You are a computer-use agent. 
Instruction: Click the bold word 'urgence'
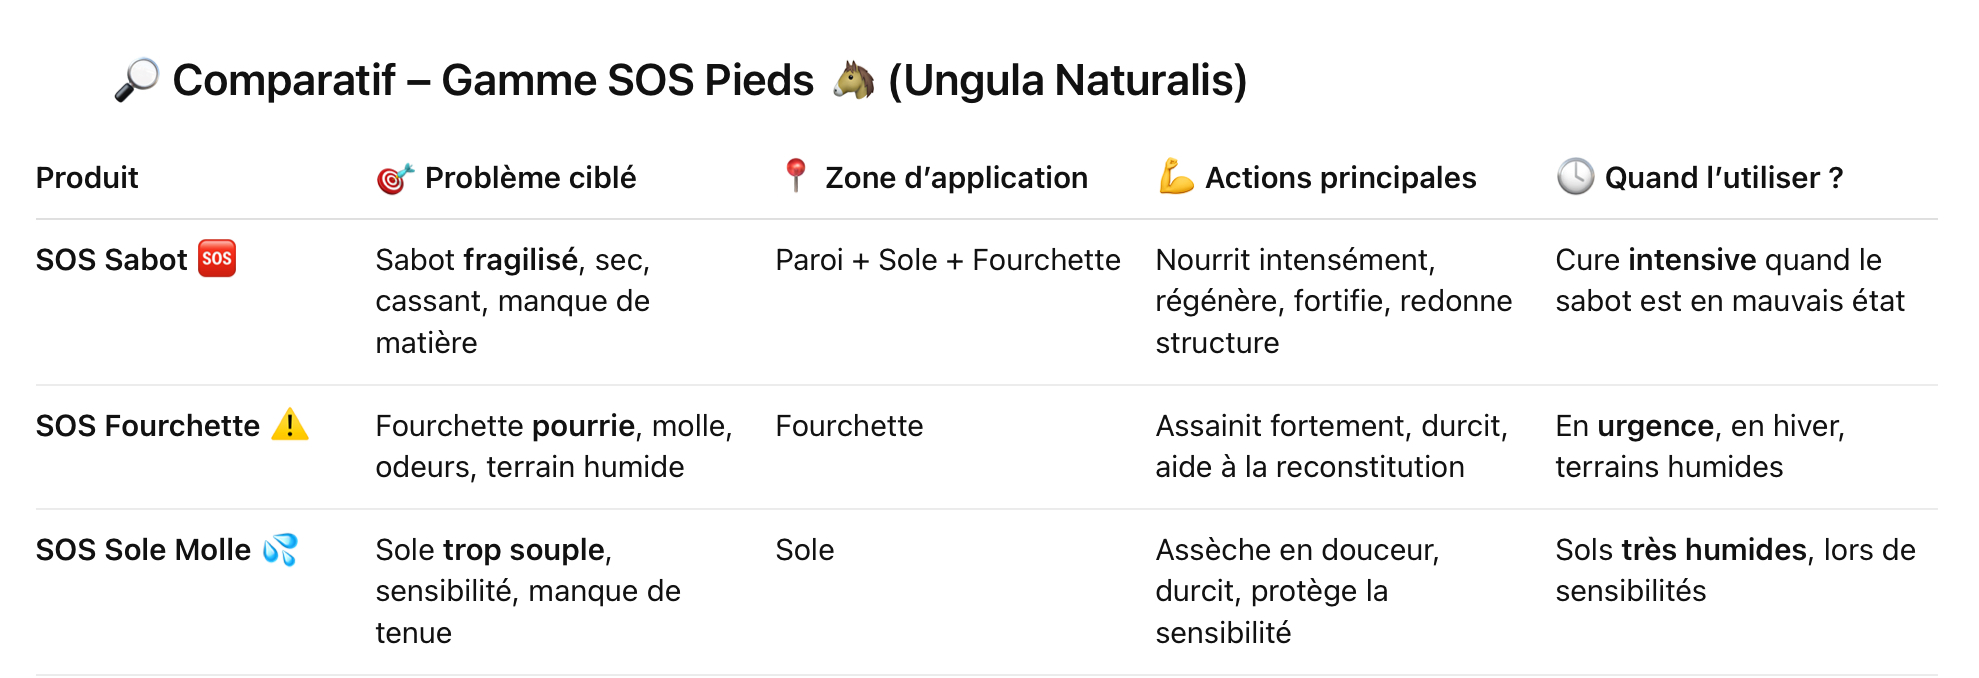pos(1655,426)
